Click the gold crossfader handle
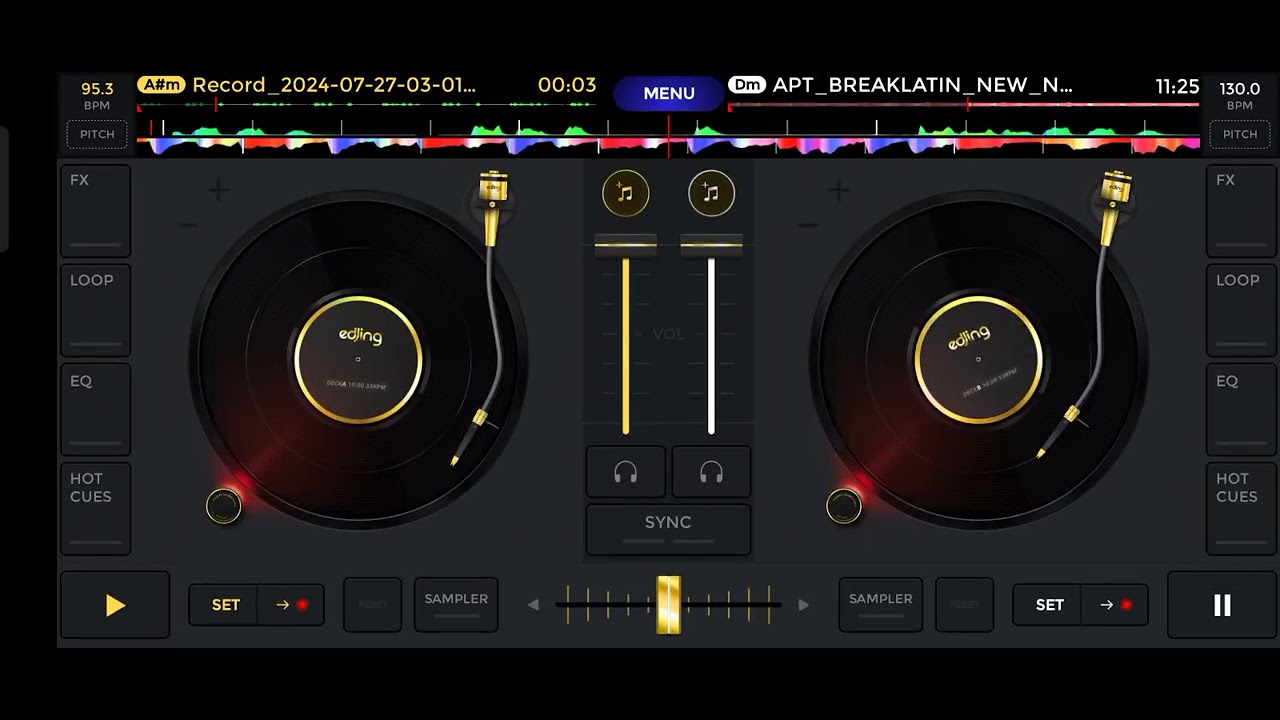This screenshot has width=1280, height=720. [x=668, y=604]
